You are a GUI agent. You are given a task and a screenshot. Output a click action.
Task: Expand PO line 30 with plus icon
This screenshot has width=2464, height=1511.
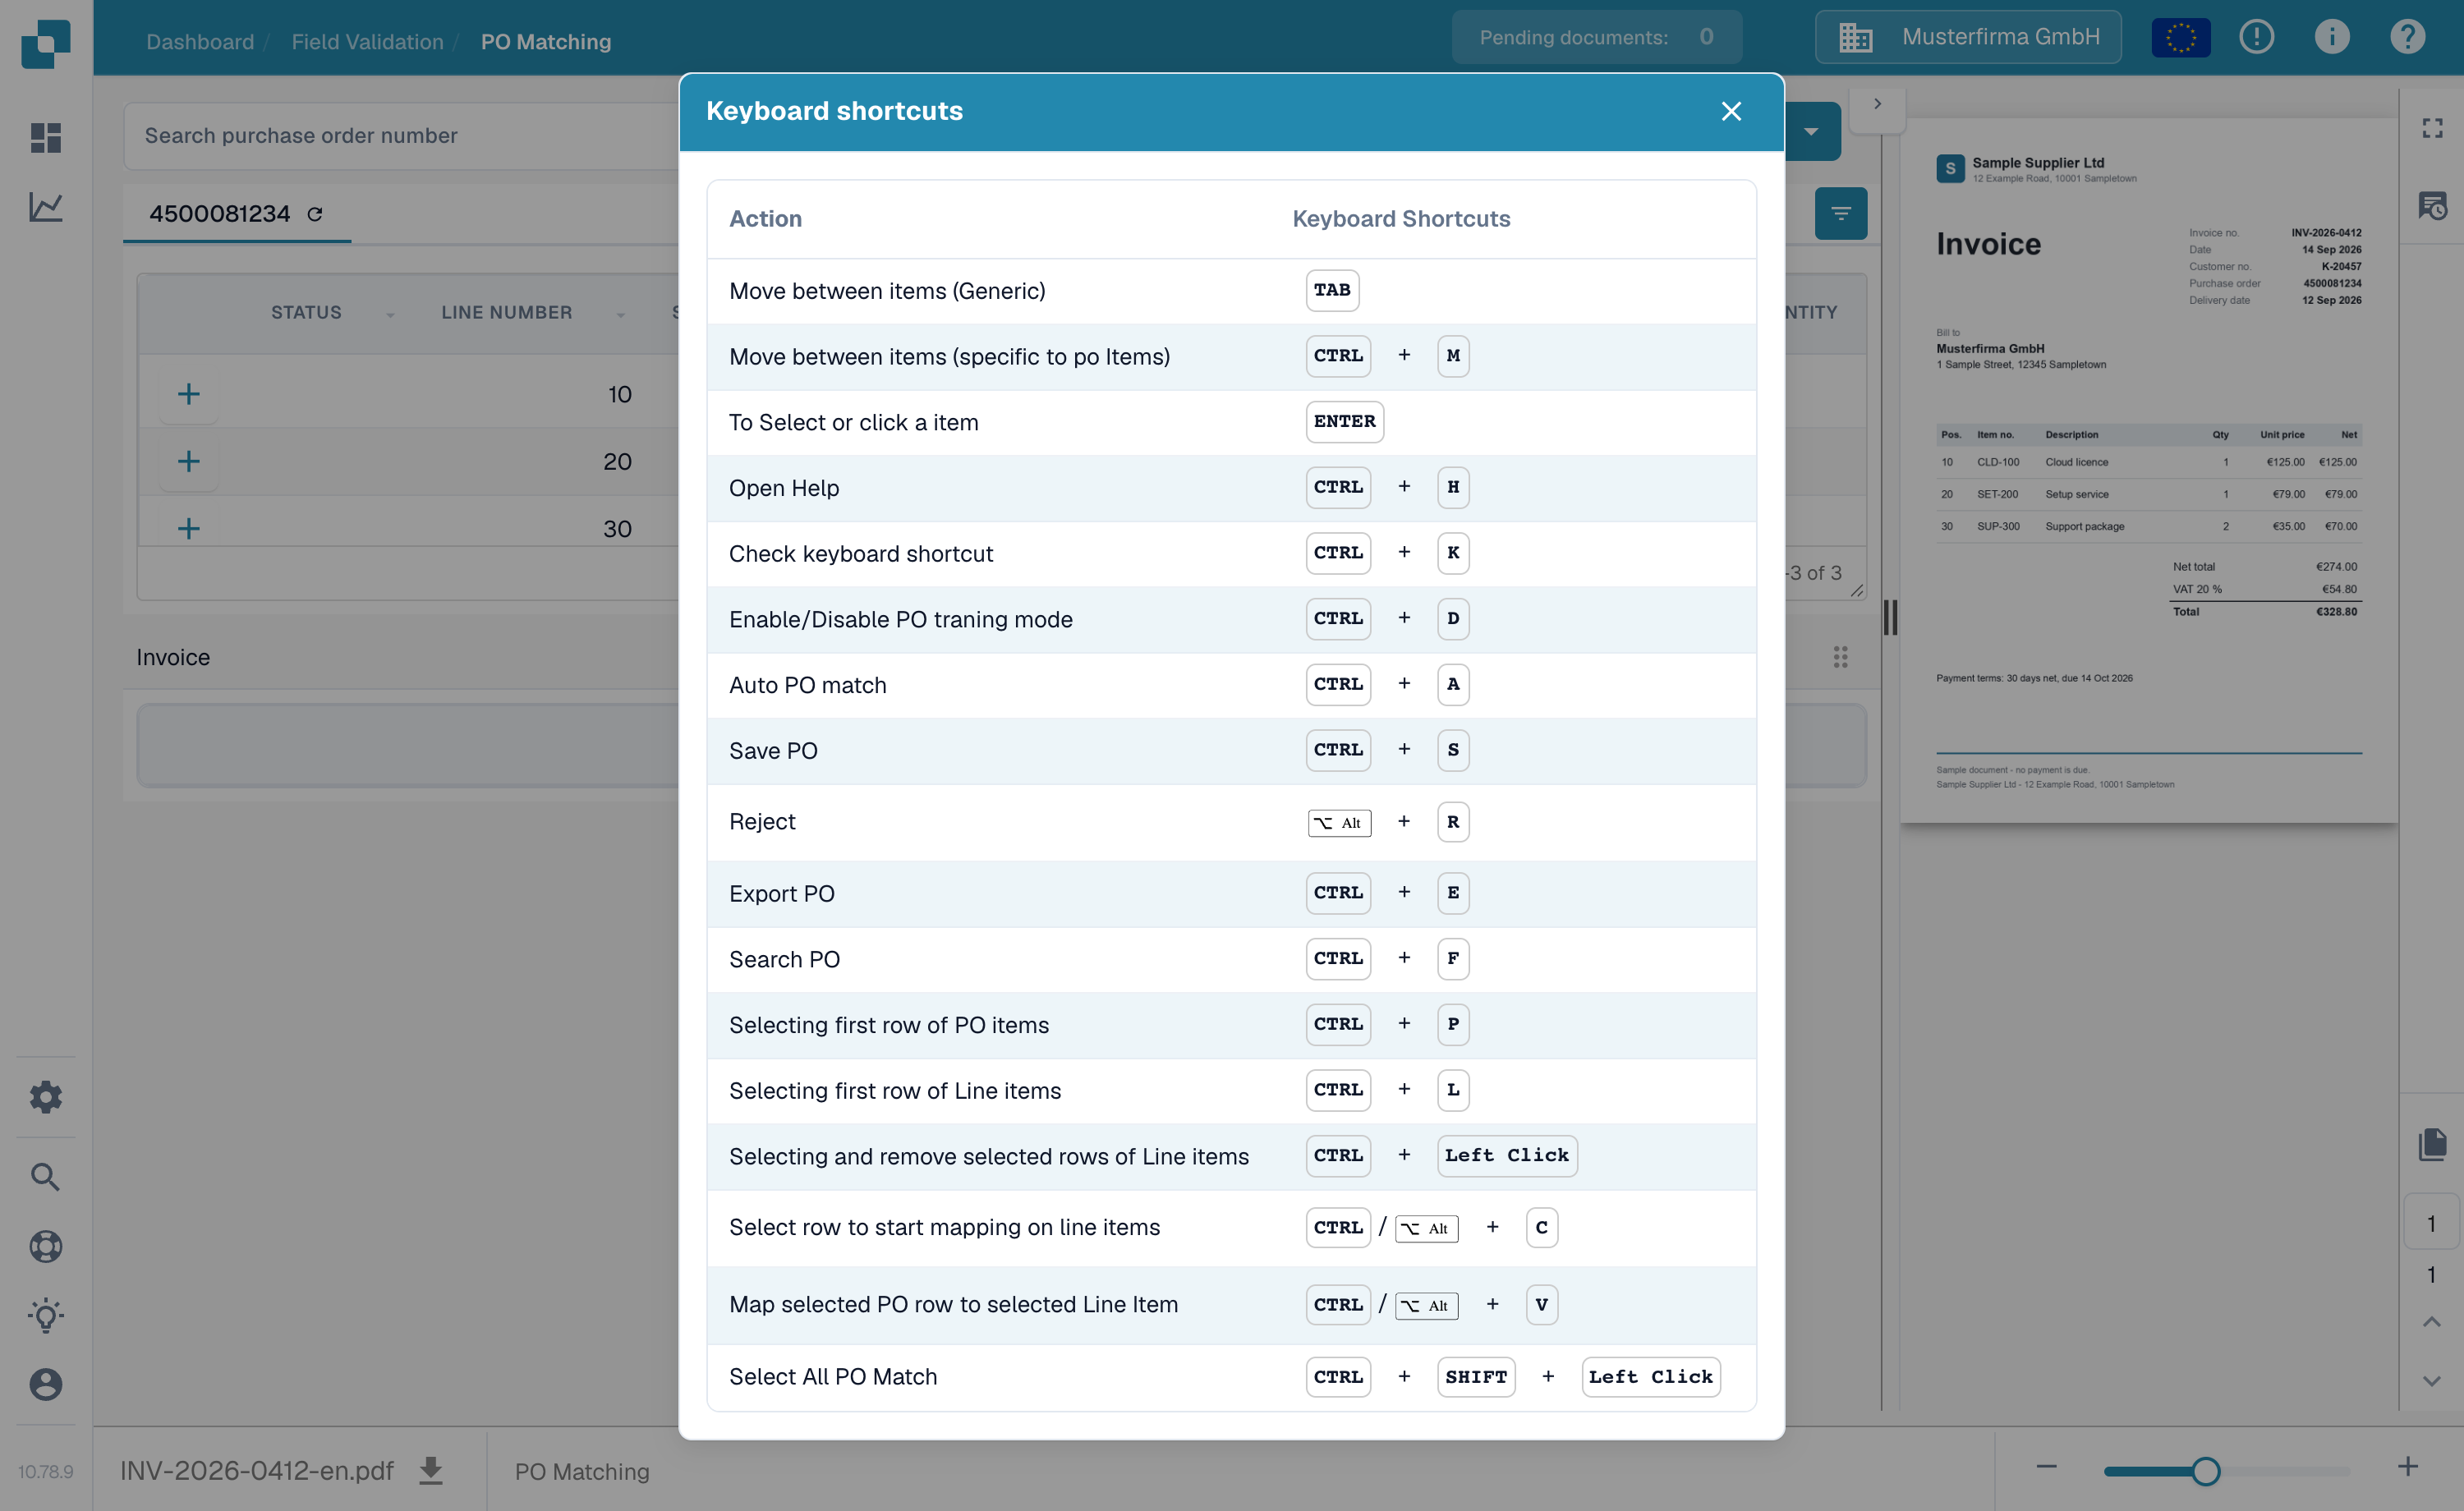188,528
